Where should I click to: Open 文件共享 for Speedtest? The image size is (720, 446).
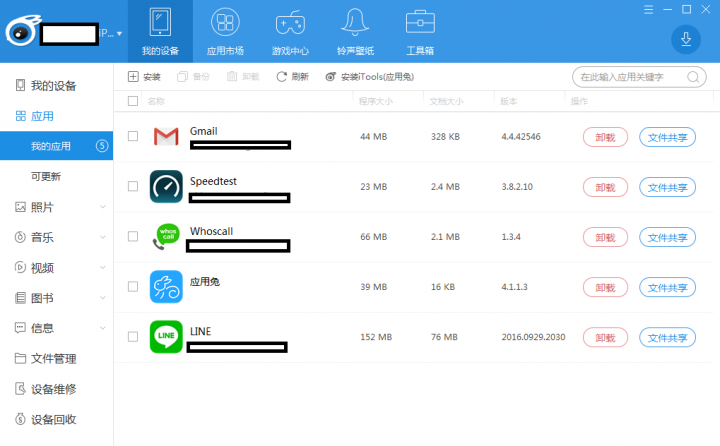667,187
